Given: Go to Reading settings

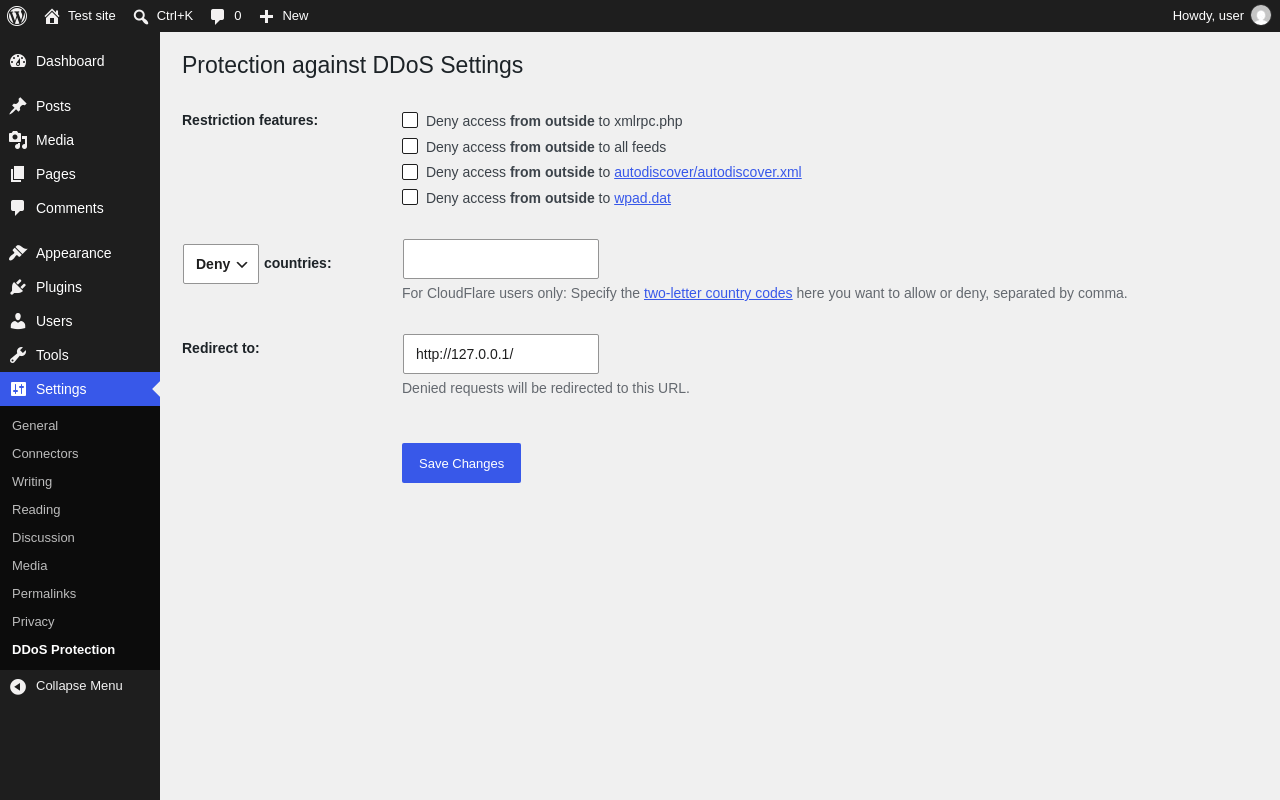Looking at the screenshot, I should (x=36, y=509).
